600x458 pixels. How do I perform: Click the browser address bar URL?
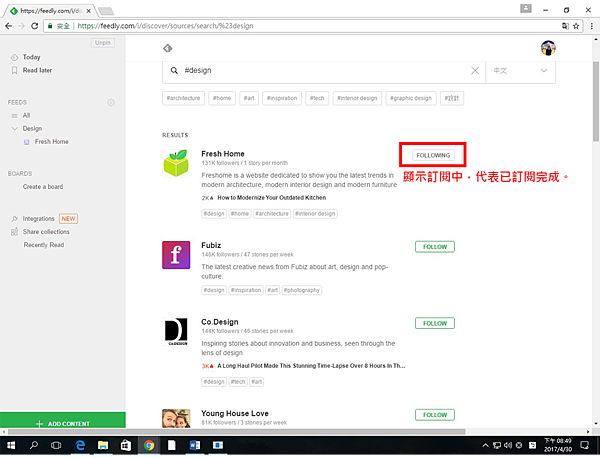(165, 26)
